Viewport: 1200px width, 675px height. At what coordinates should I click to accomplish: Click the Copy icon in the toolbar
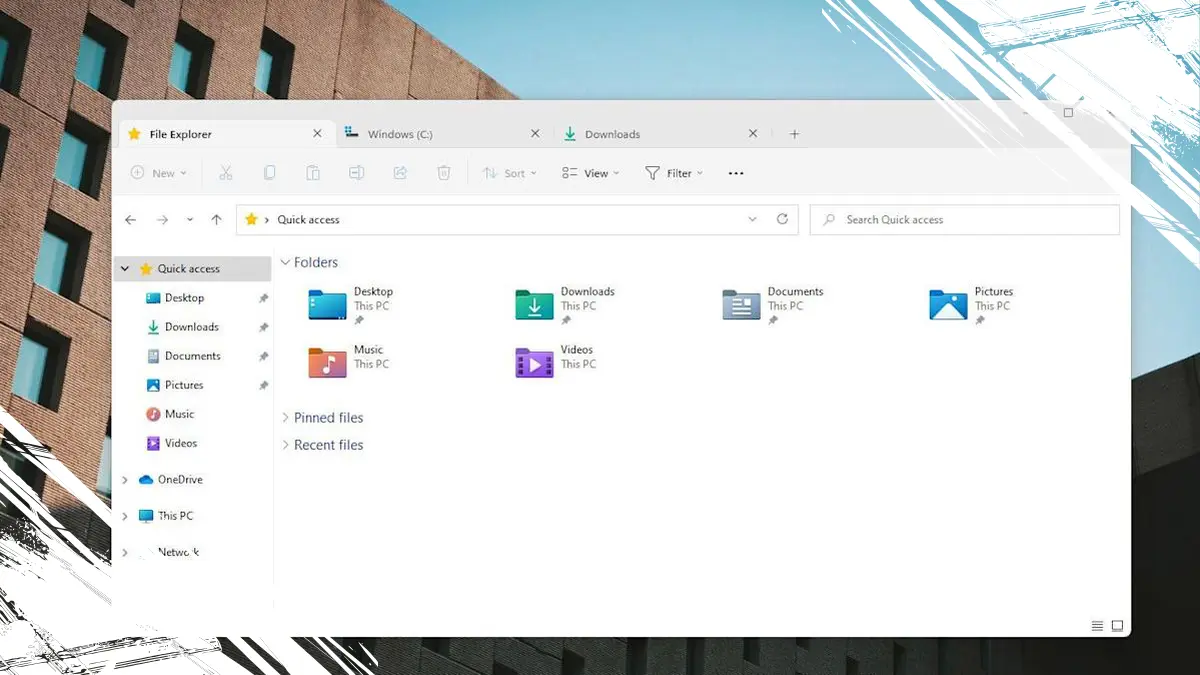click(269, 172)
